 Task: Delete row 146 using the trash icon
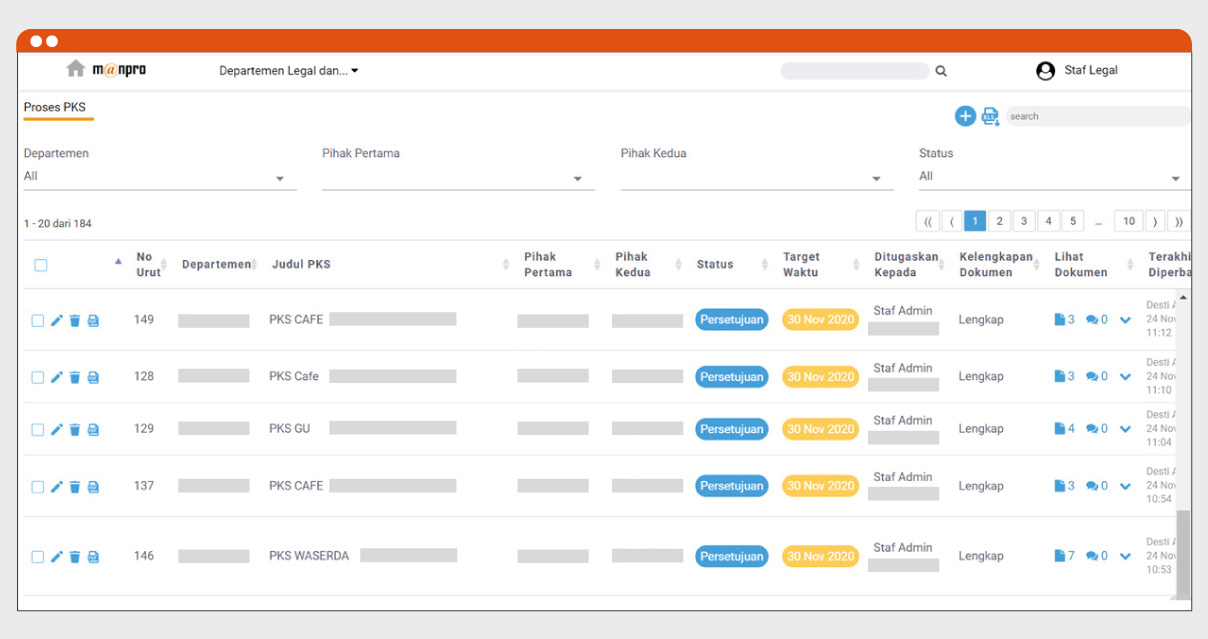point(75,557)
